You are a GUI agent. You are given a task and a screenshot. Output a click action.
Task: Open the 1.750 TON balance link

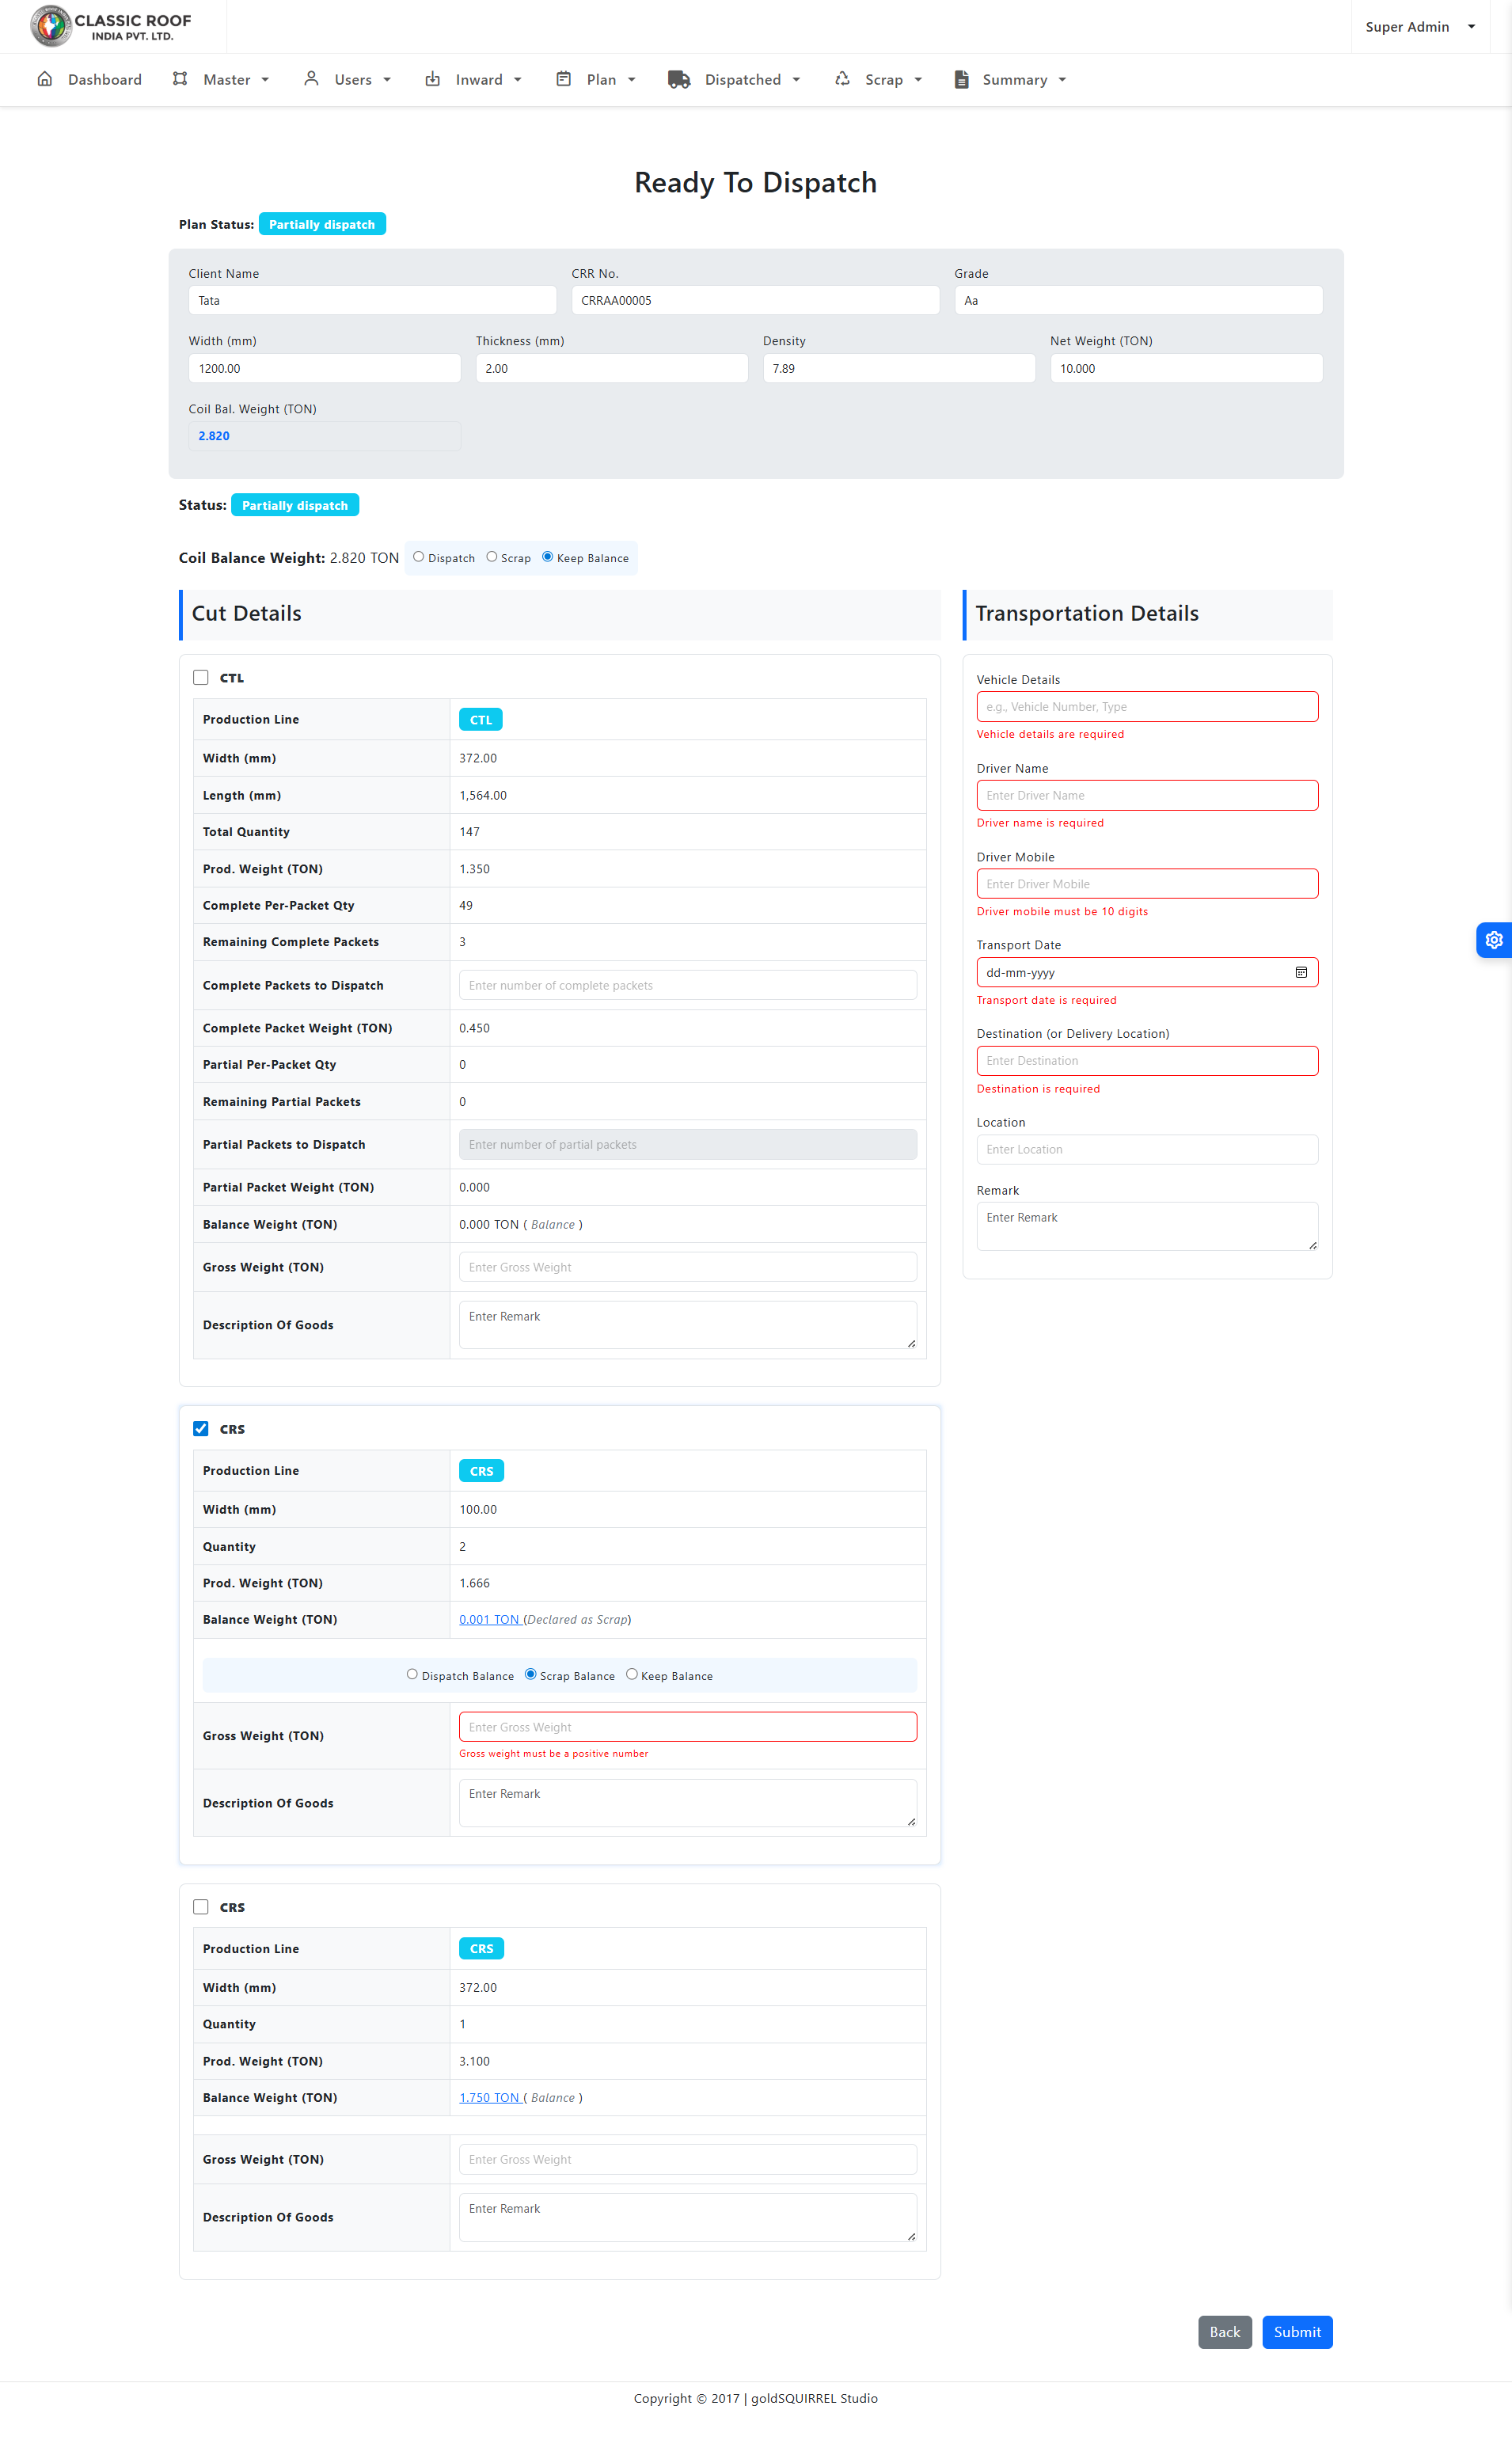(489, 2098)
